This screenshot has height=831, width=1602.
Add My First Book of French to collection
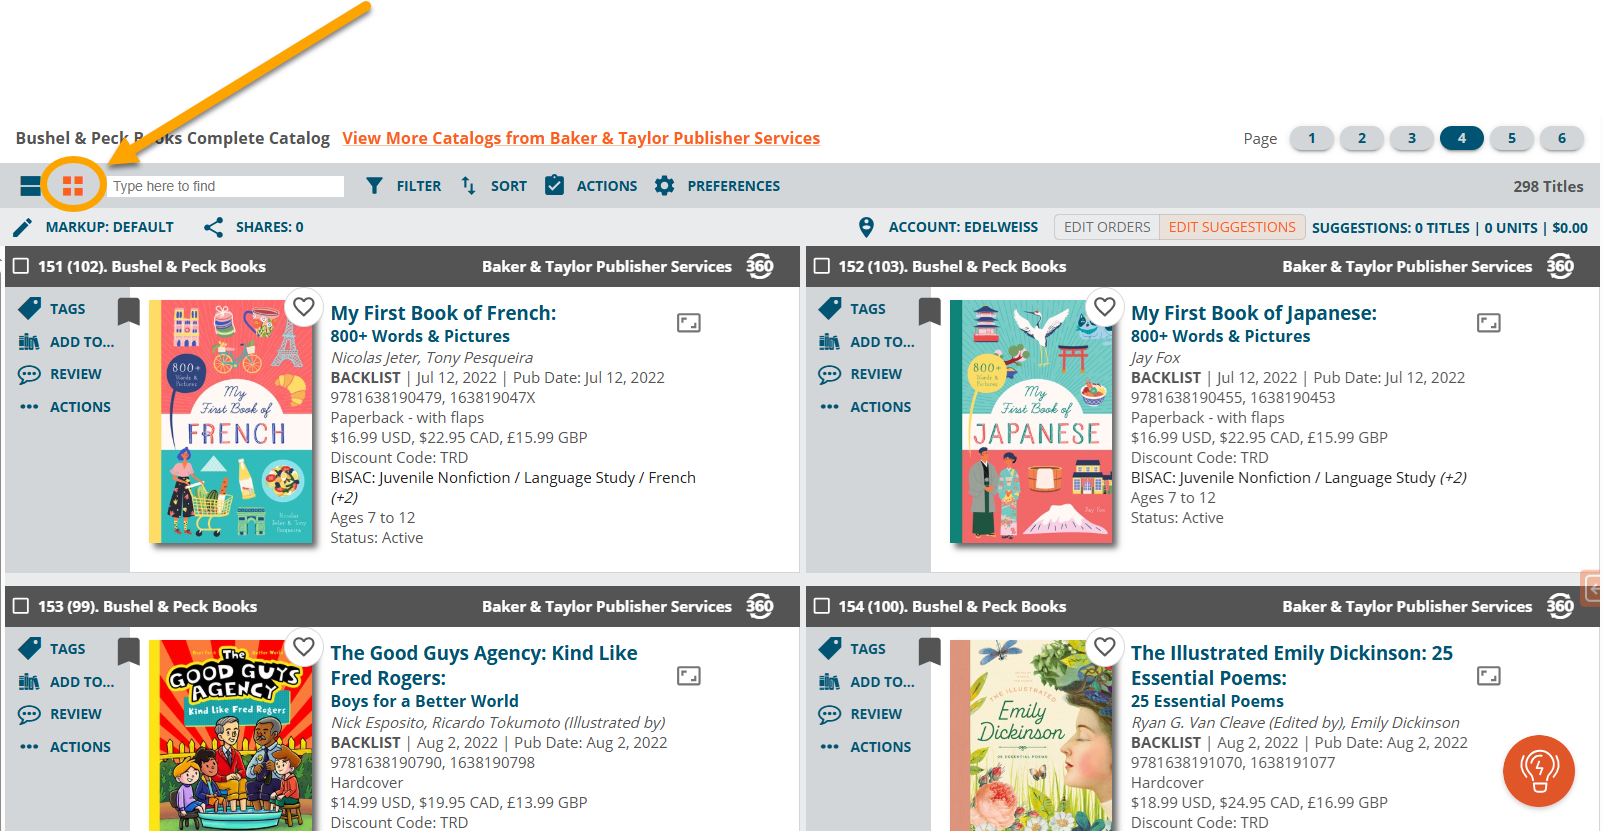66,342
